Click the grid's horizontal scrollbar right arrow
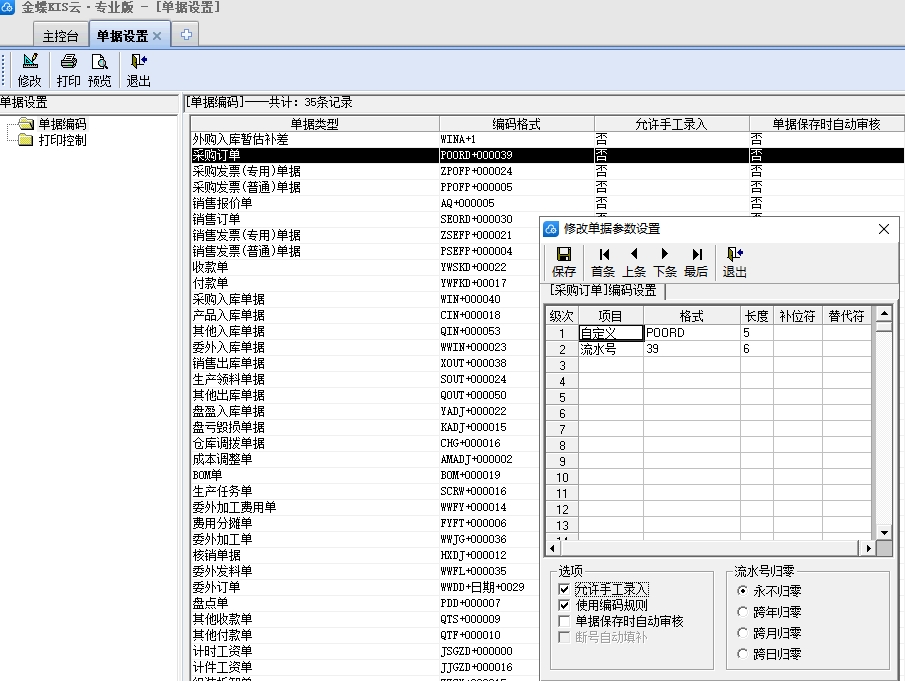Image resolution: width=905 pixels, height=681 pixels. [868, 548]
